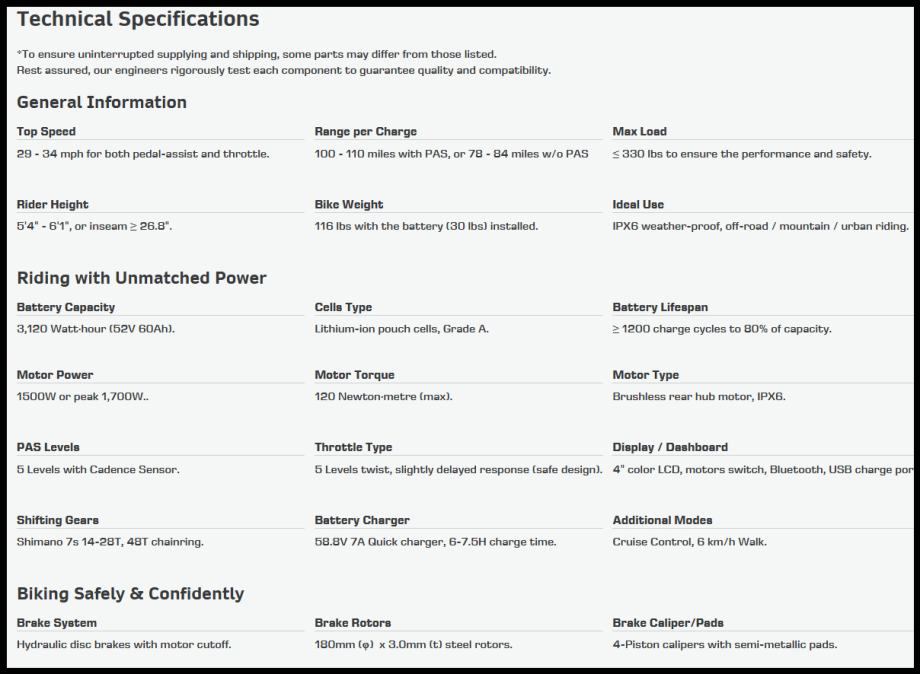This screenshot has height=674, width=920.
Task: Click the Technical Specifications heading
Action: pos(138,19)
